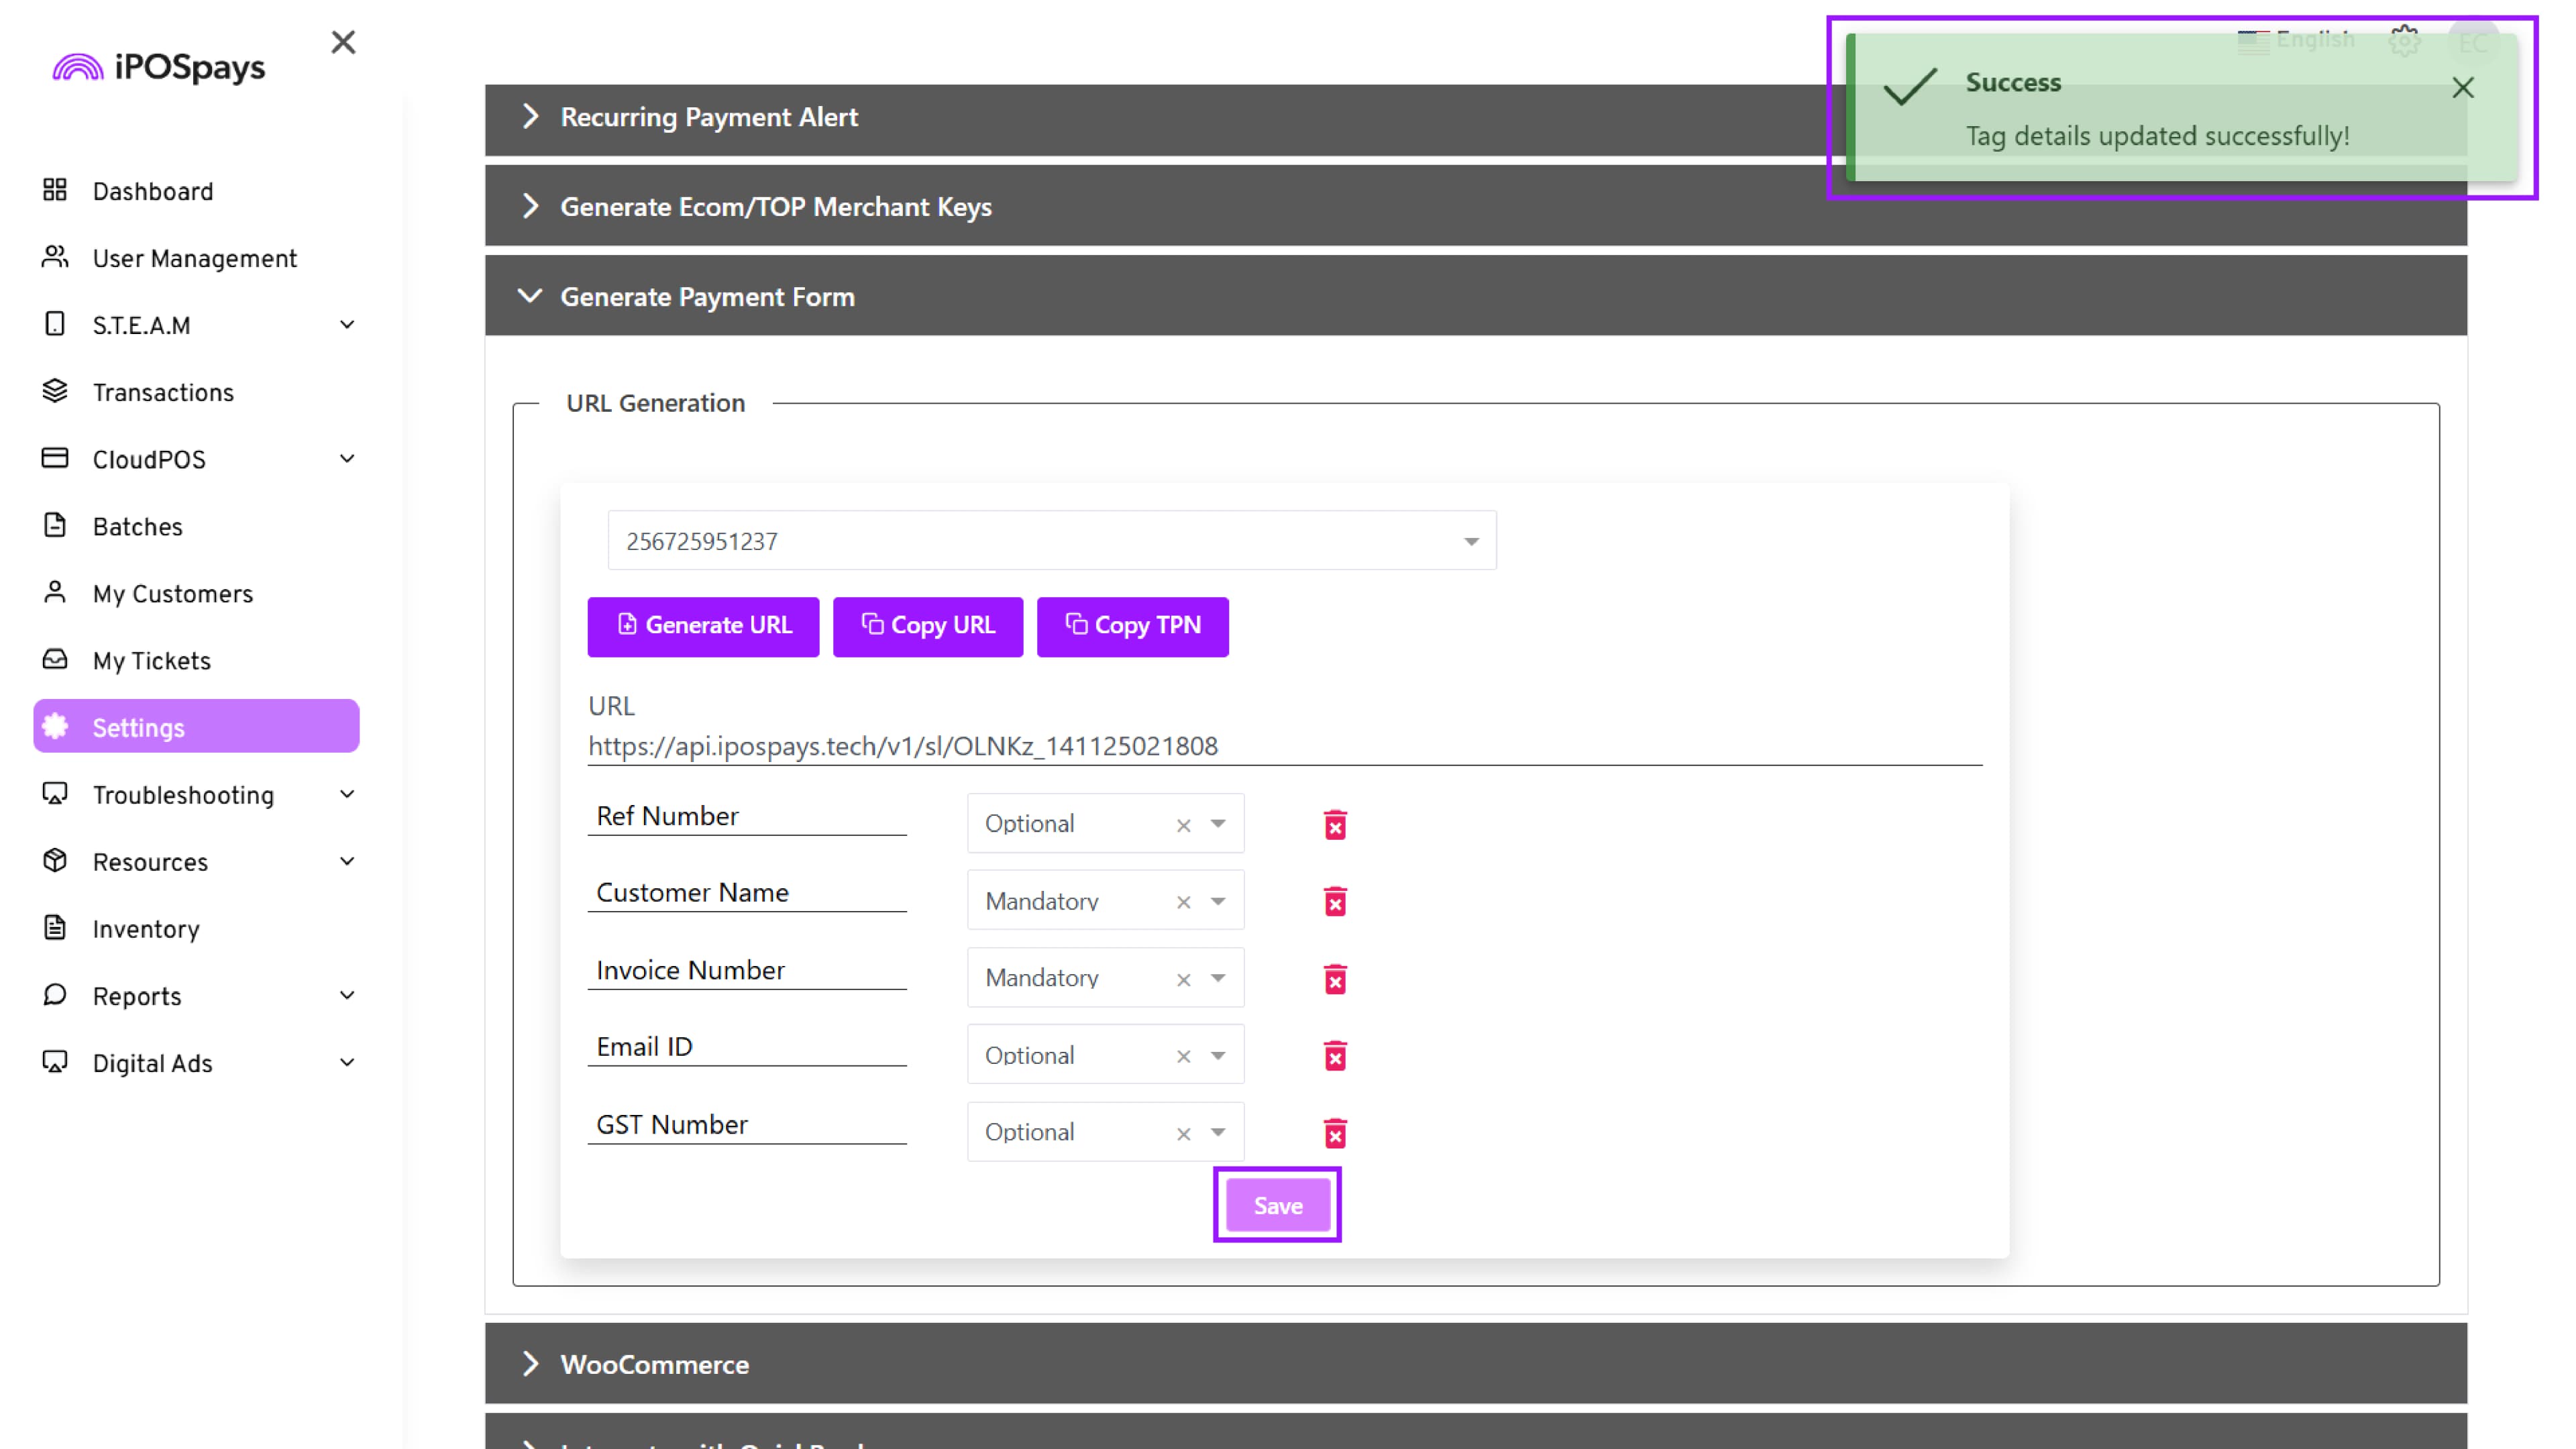Open the top-right settings gear icon
Viewport: 2576px width, 1449px height.
coord(2404,41)
